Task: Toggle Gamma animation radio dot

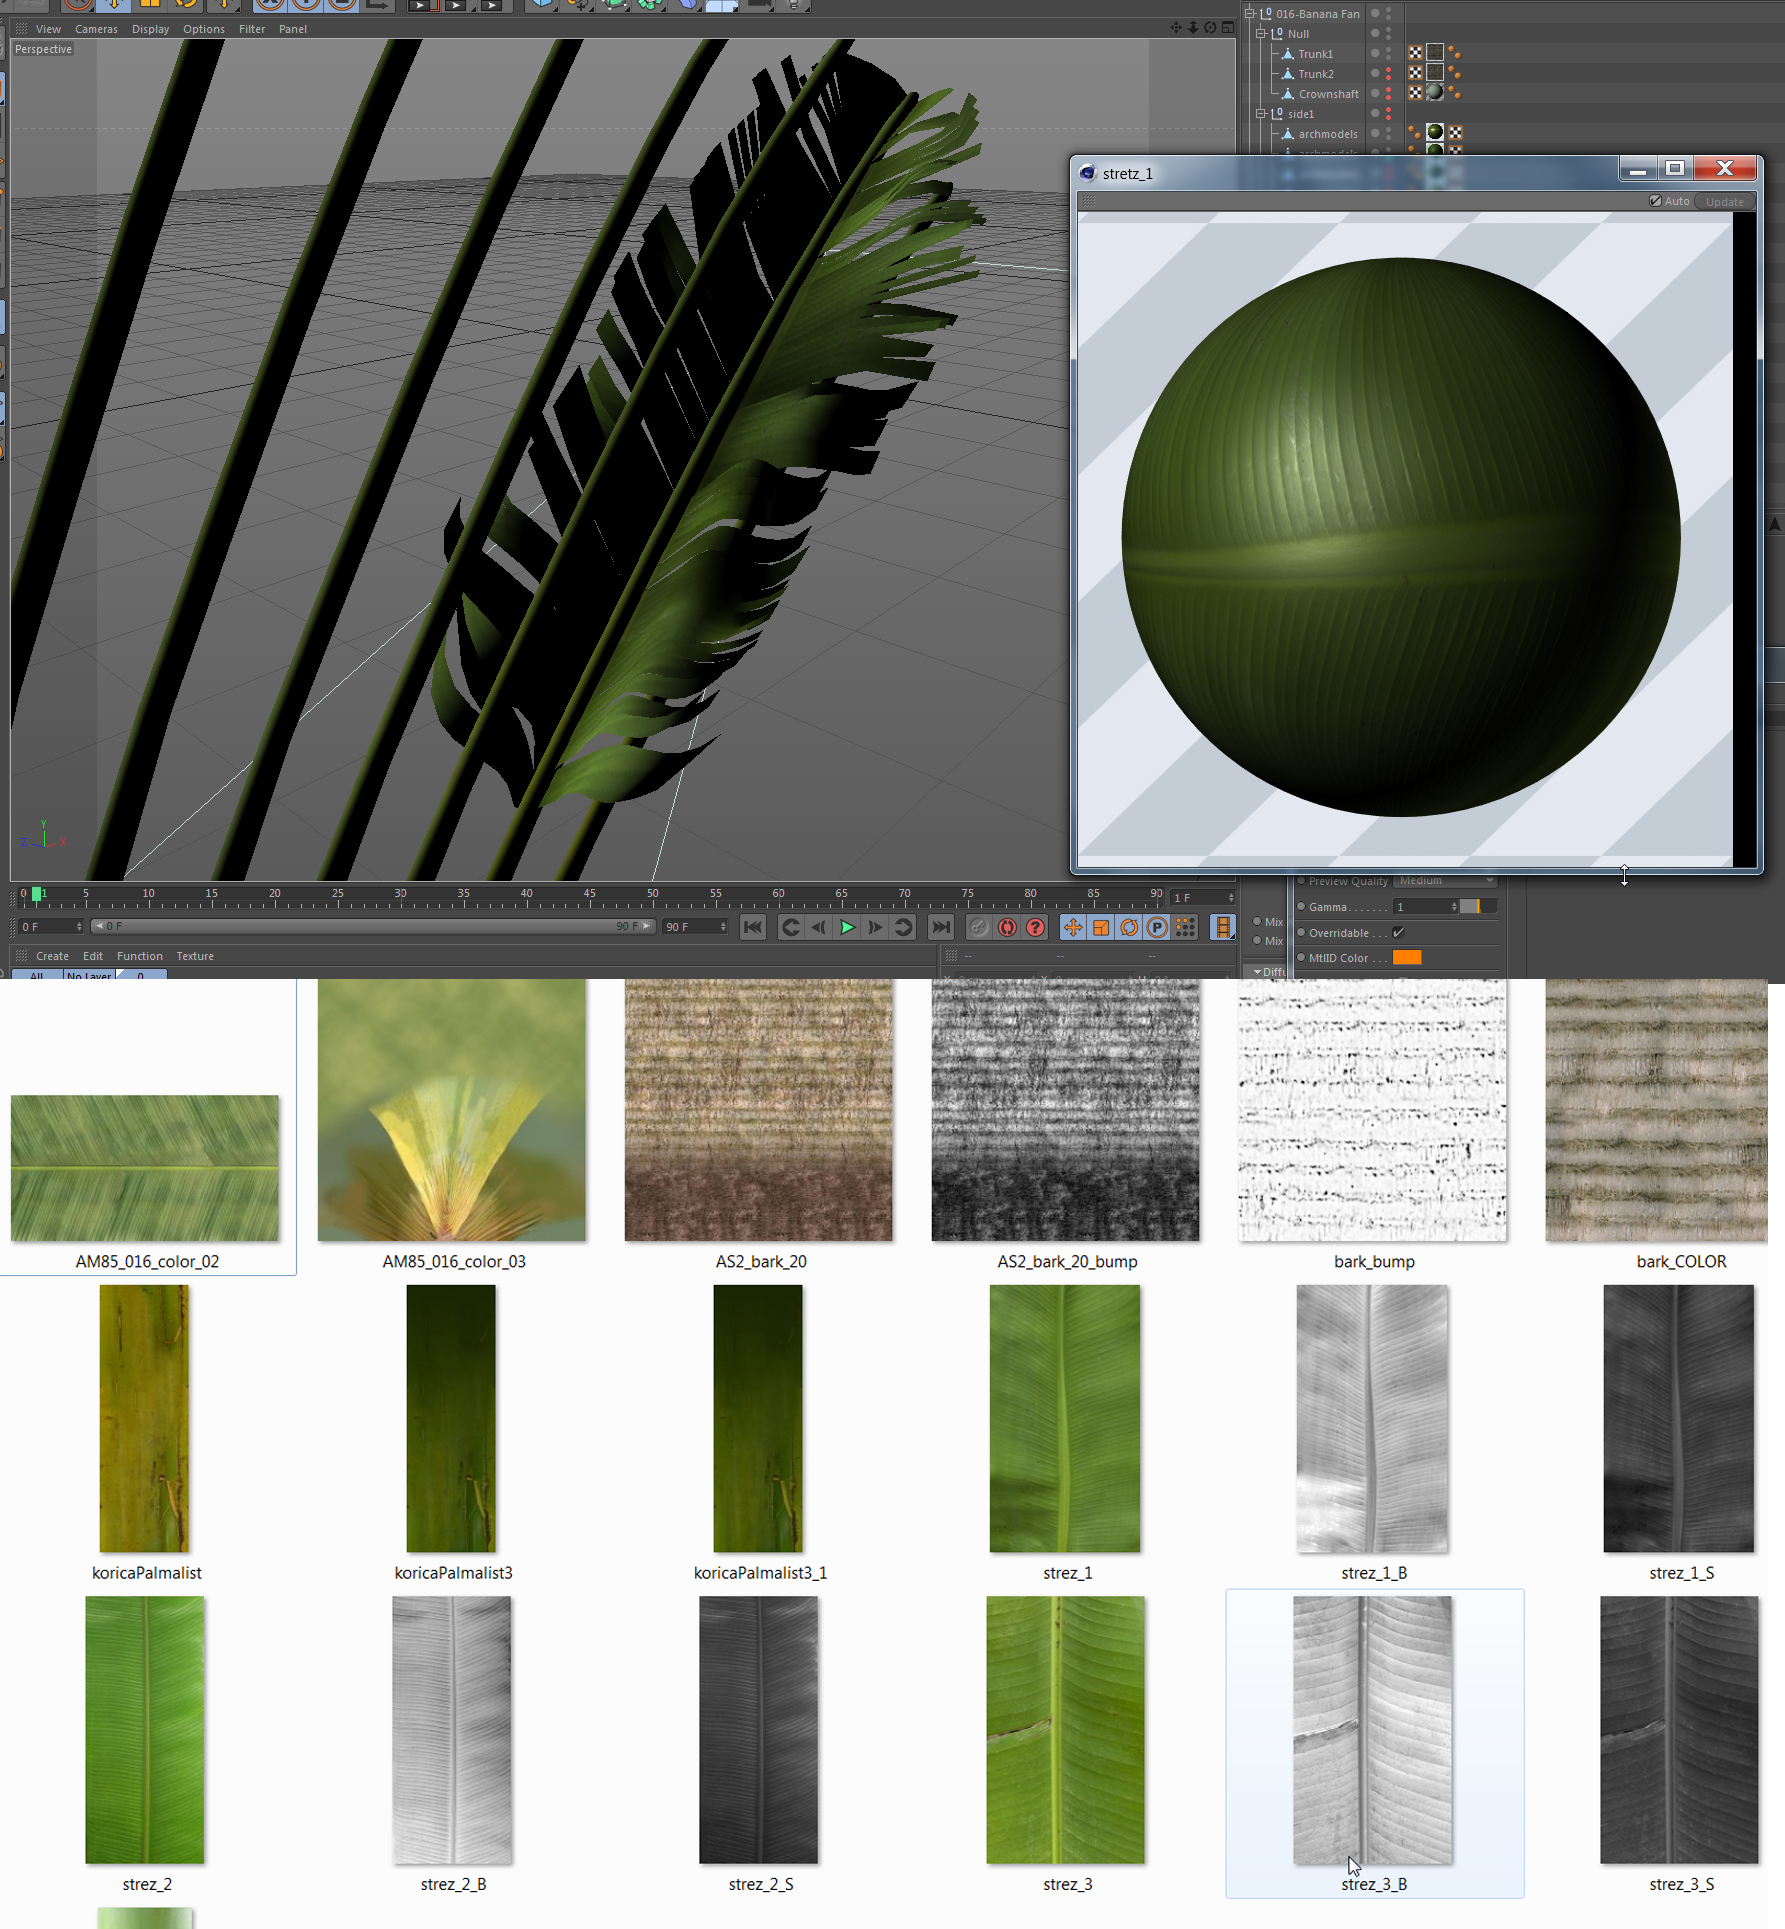Action: (x=1301, y=907)
